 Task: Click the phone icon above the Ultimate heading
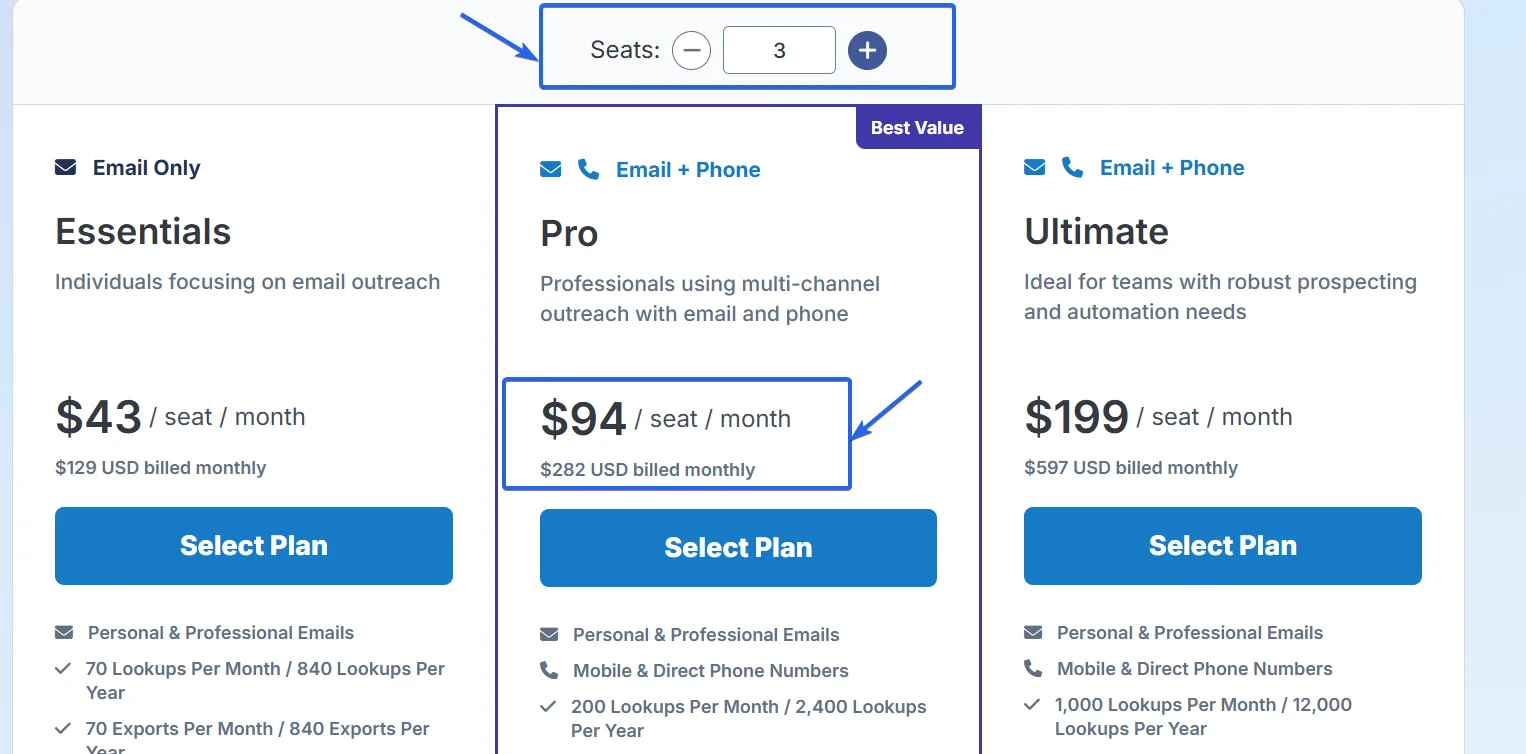pyautogui.click(x=1072, y=167)
